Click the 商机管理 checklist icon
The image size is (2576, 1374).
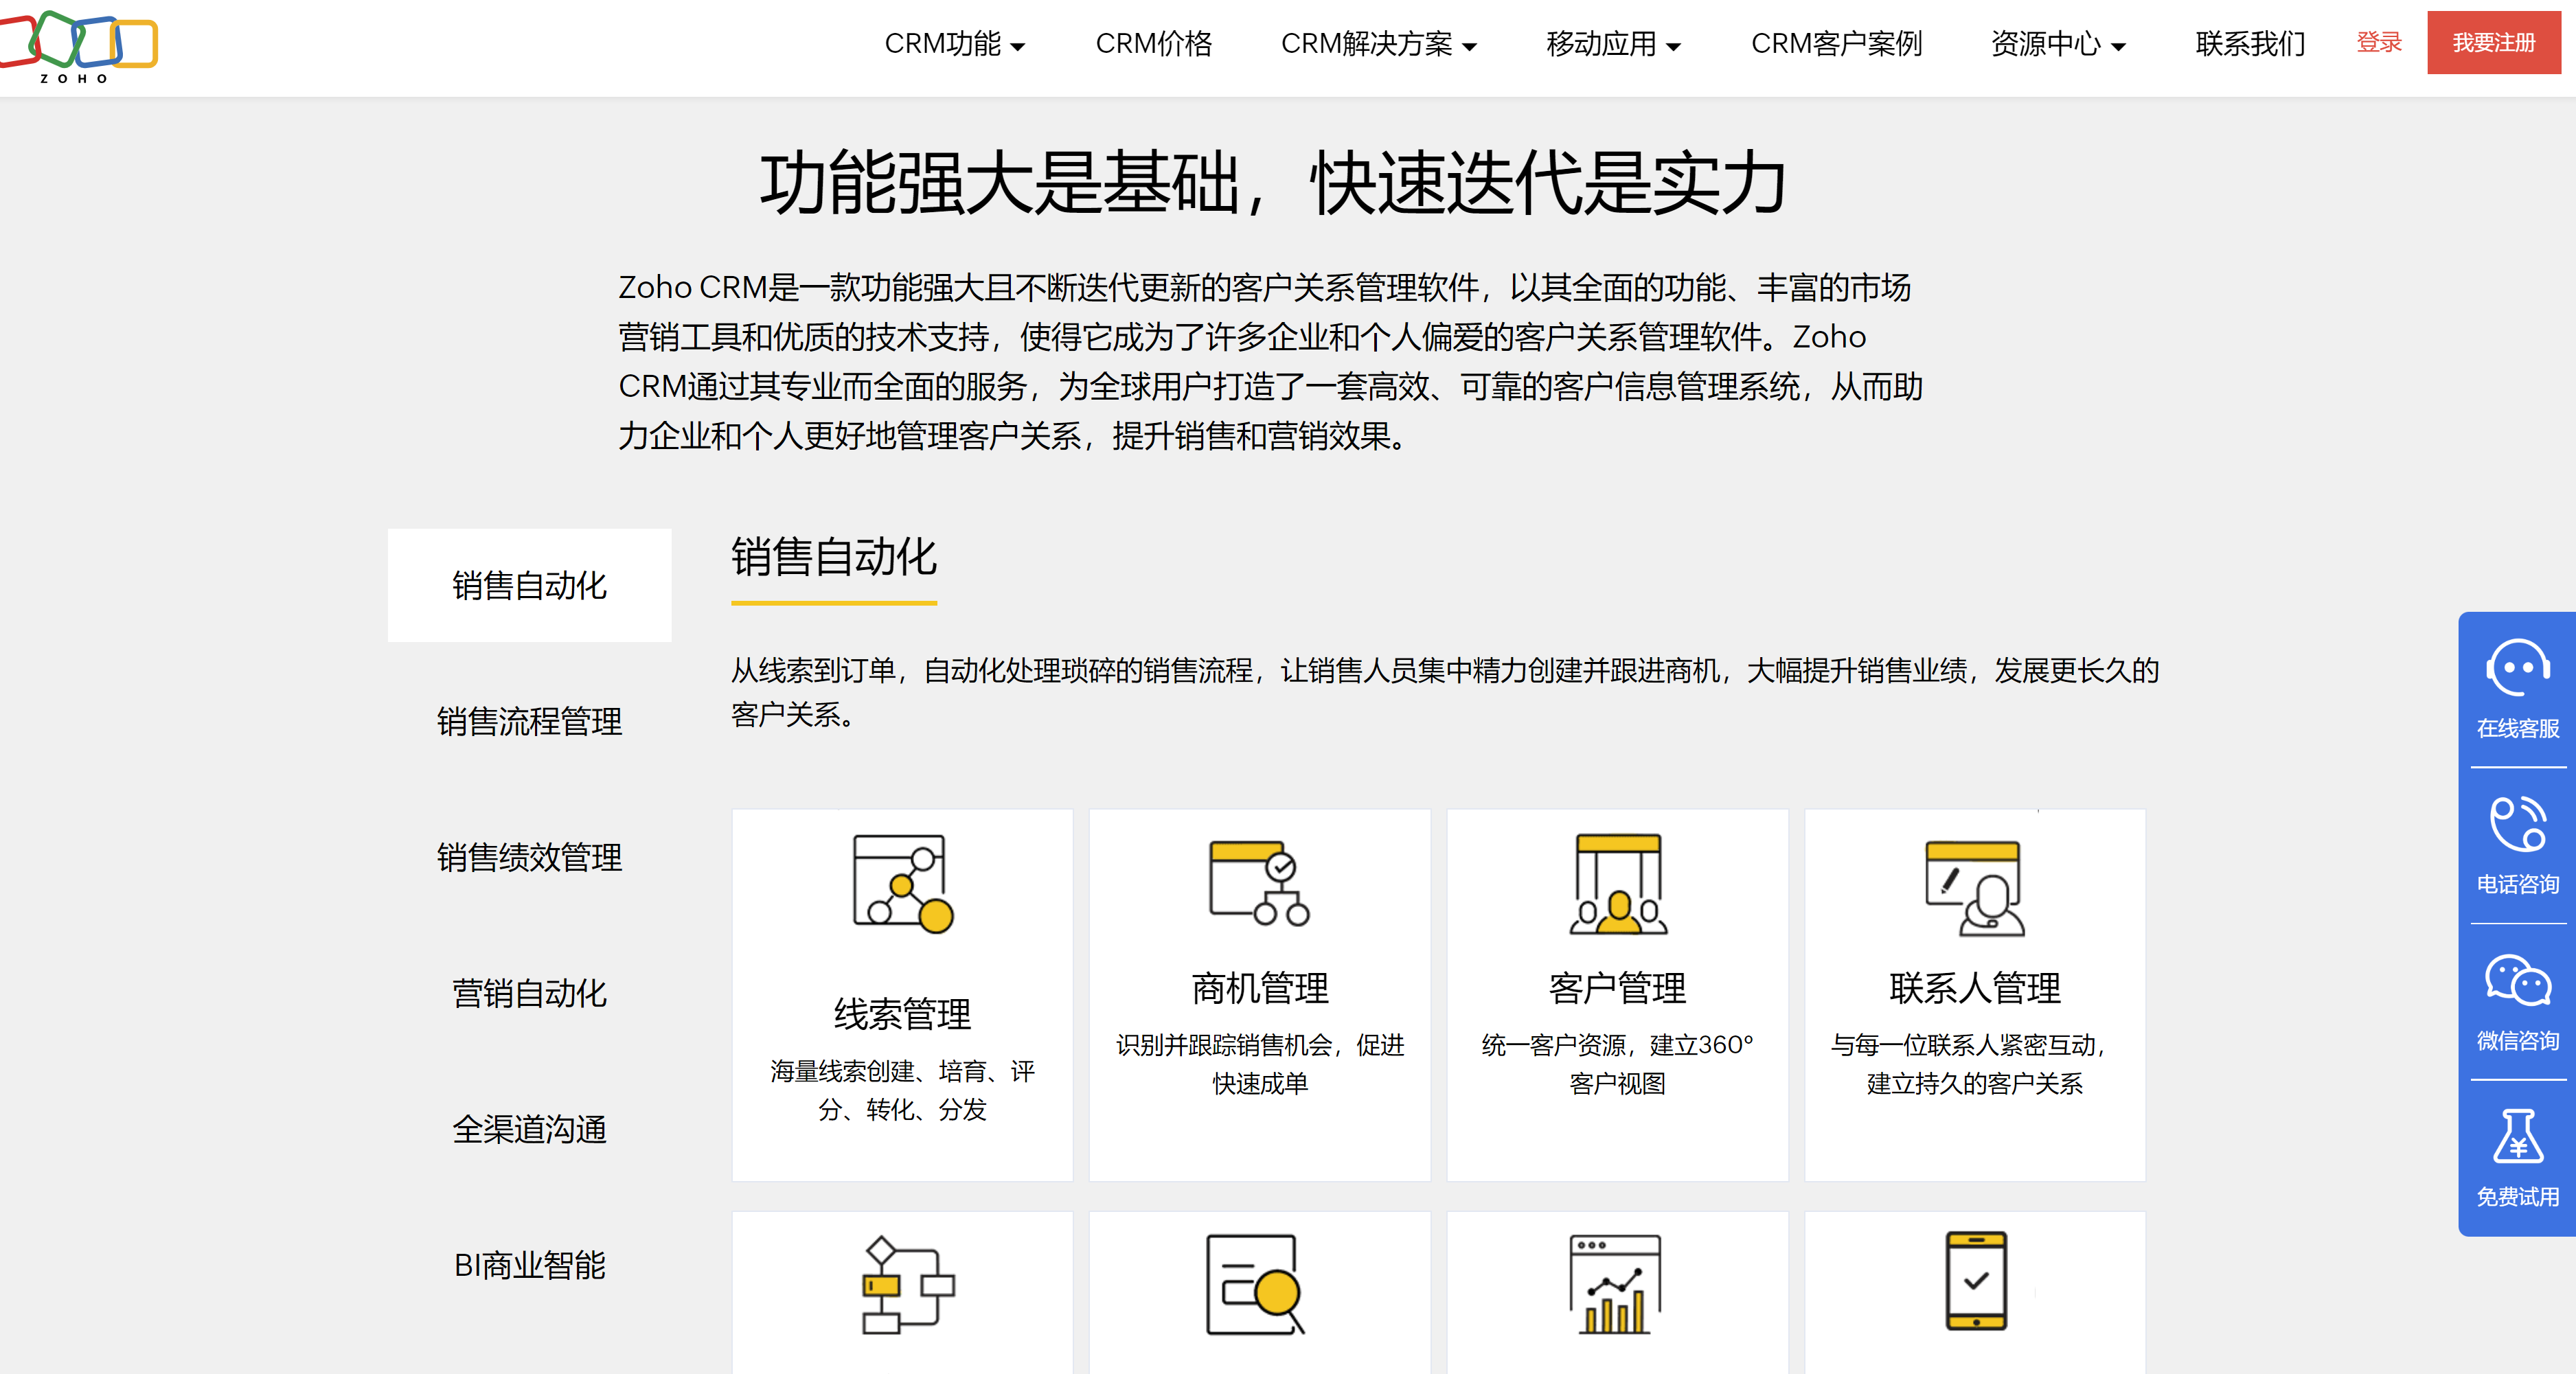click(x=1258, y=880)
